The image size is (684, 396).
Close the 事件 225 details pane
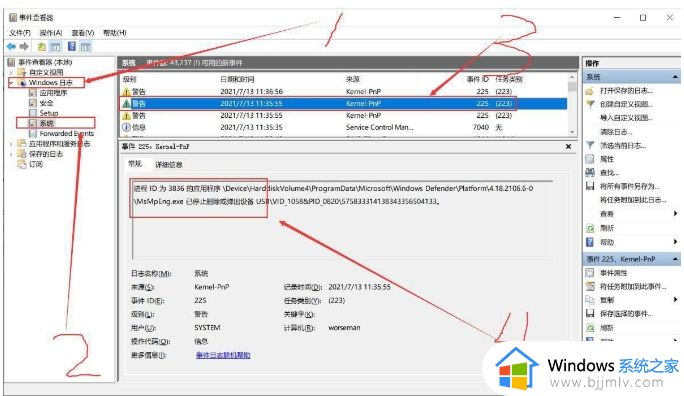pyautogui.click(x=568, y=147)
